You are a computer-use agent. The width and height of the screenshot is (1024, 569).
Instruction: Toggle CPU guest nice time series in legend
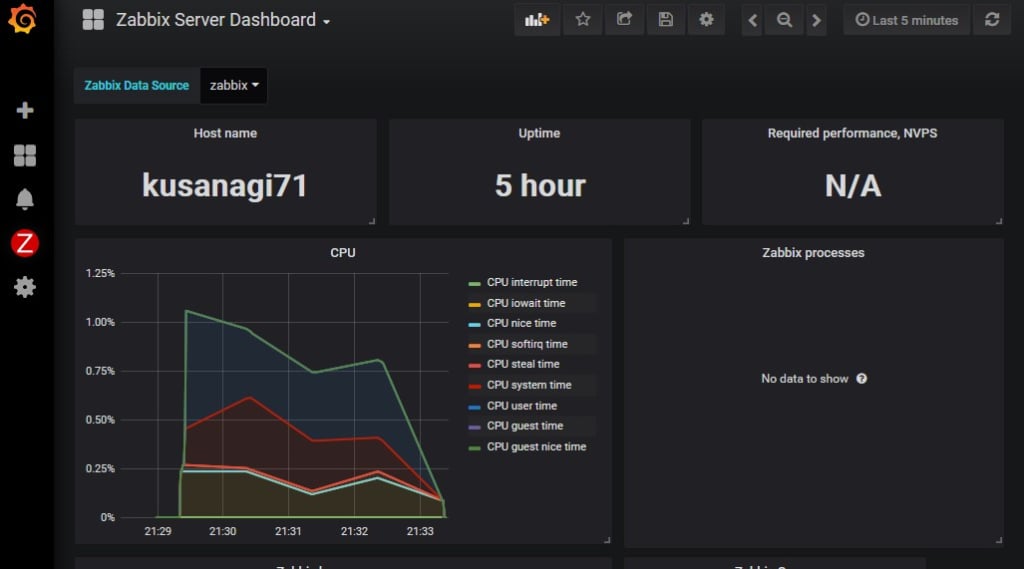[537, 447]
